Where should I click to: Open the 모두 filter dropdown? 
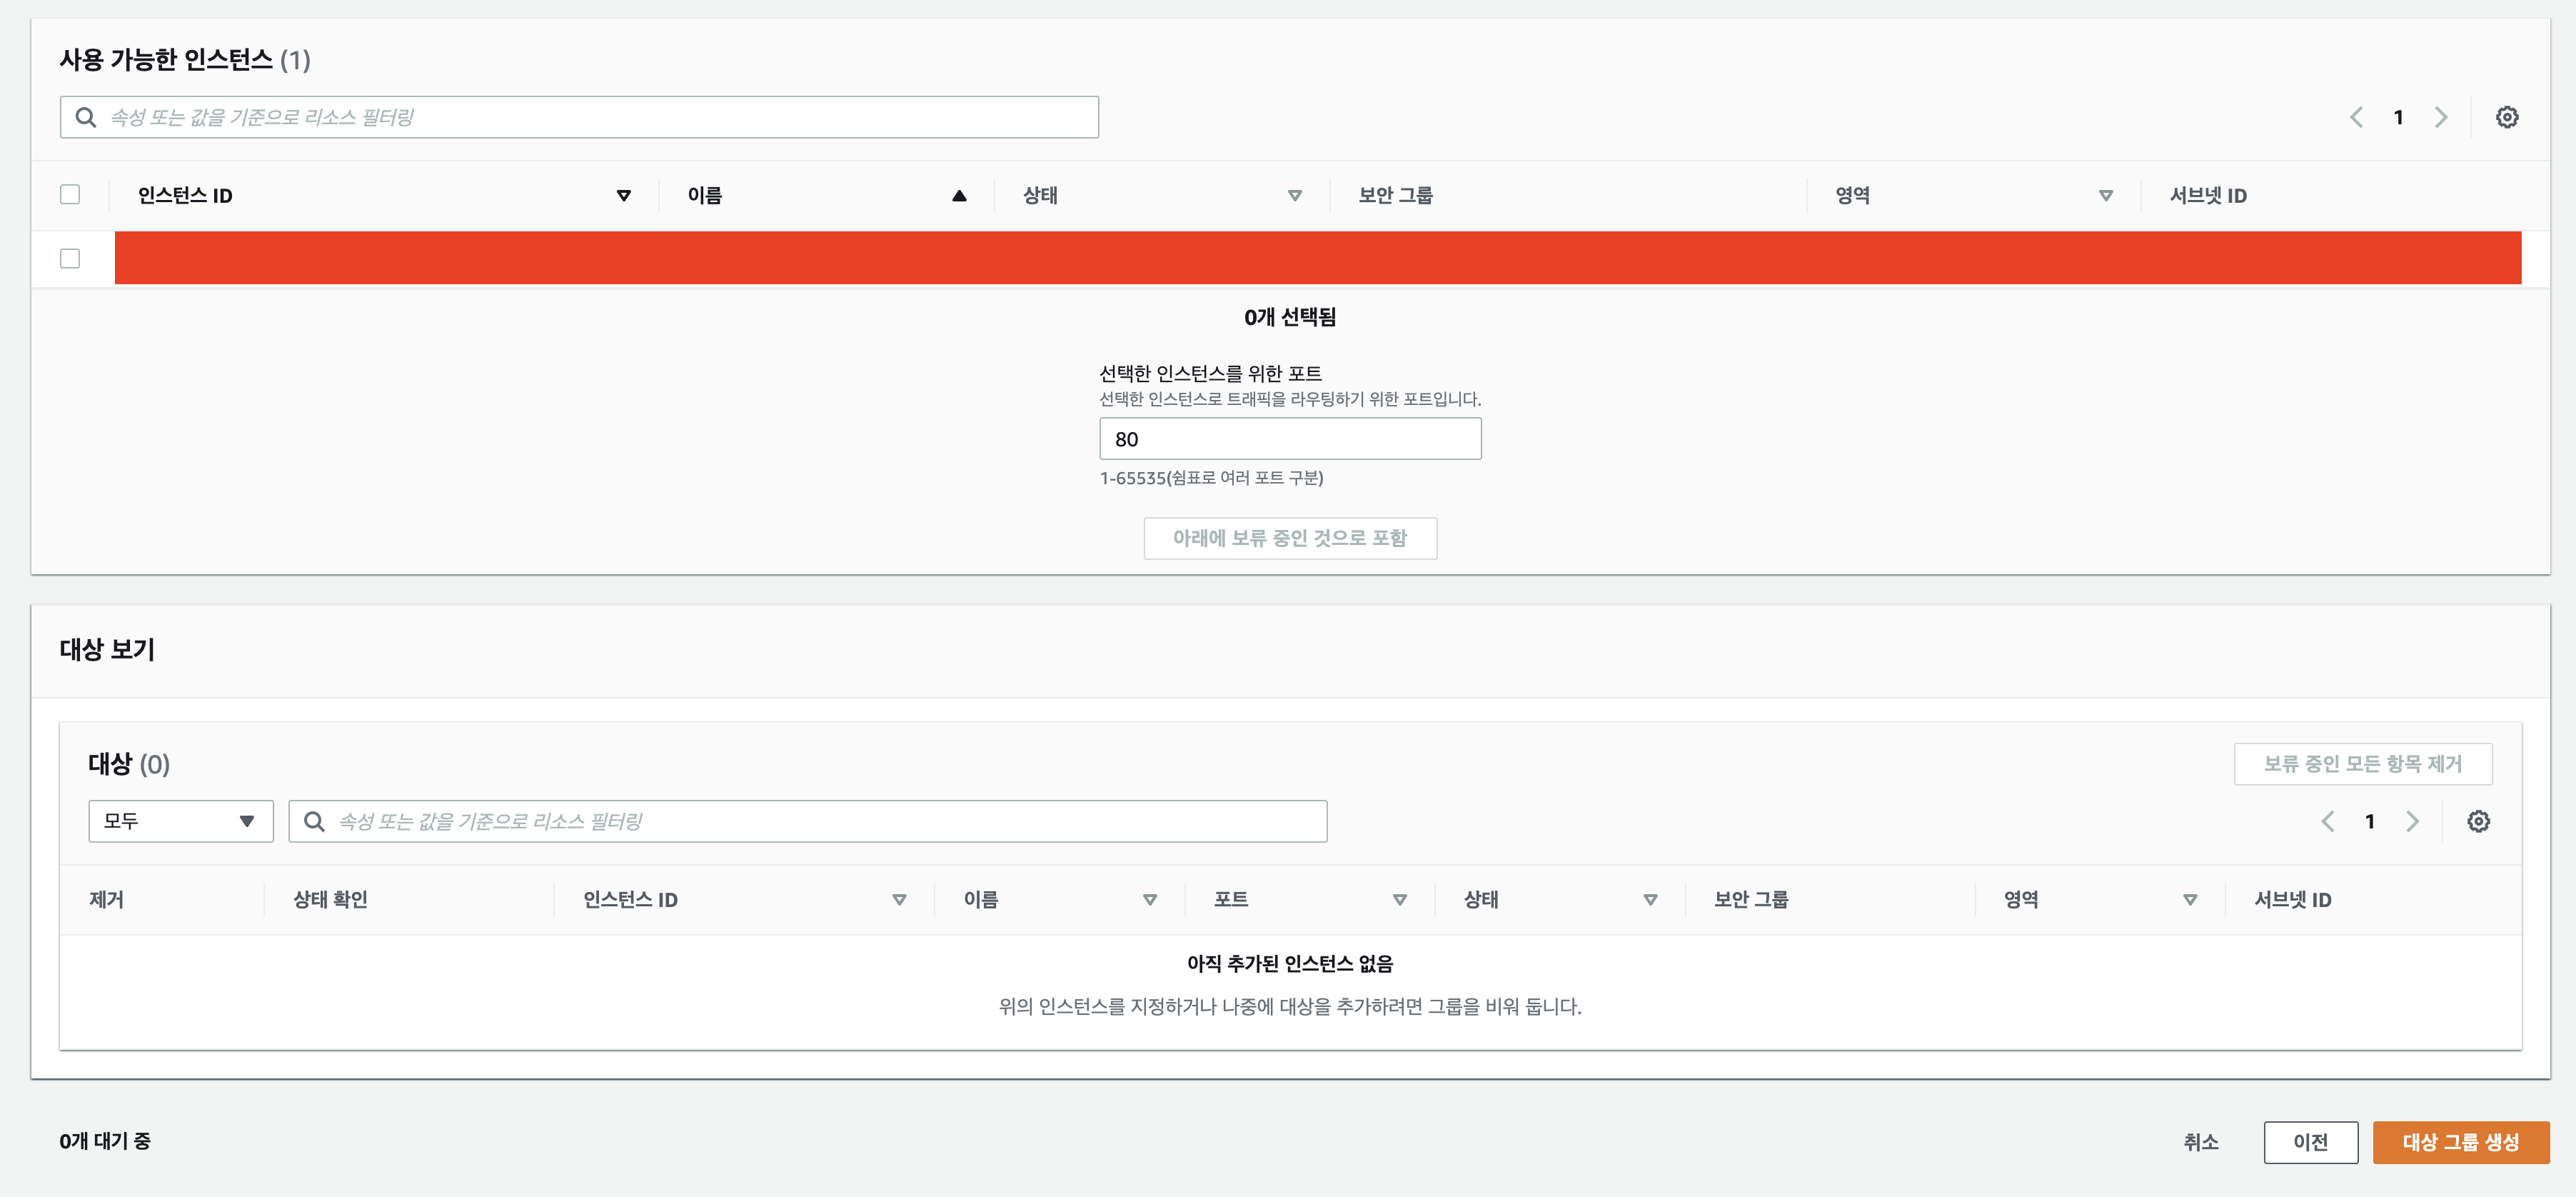tap(180, 821)
